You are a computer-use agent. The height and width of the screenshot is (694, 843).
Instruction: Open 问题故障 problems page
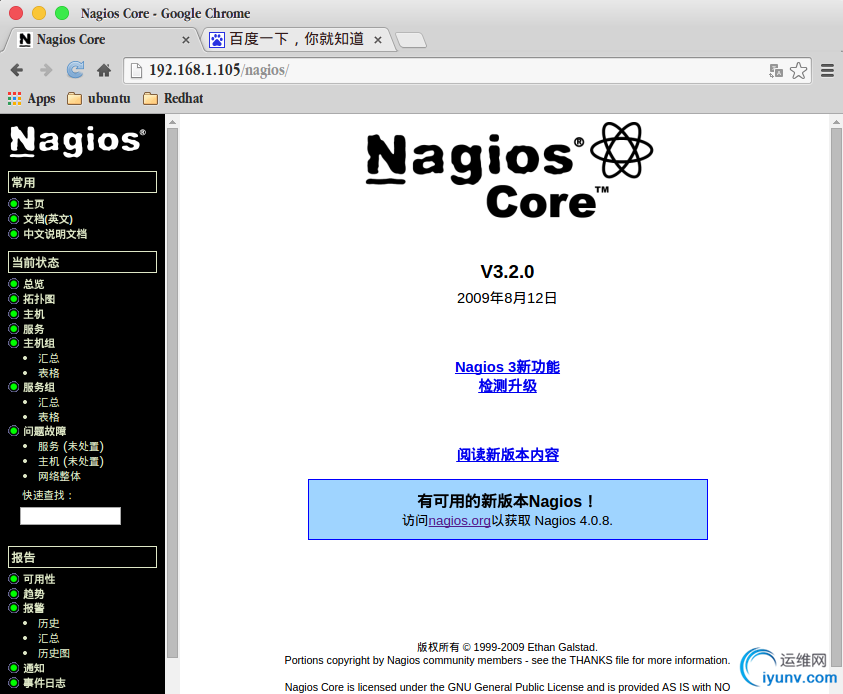pyautogui.click(x=45, y=431)
